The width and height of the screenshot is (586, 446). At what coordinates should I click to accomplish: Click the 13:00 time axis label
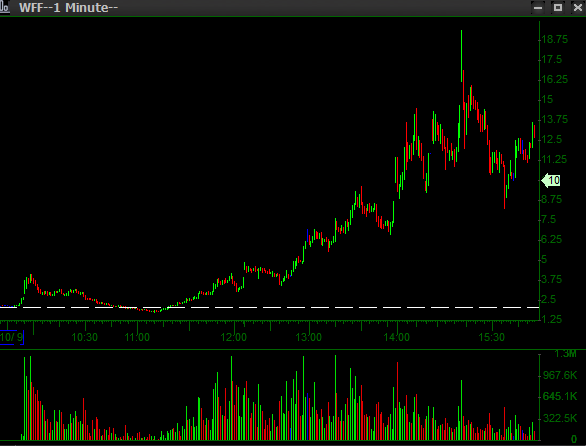(x=309, y=337)
